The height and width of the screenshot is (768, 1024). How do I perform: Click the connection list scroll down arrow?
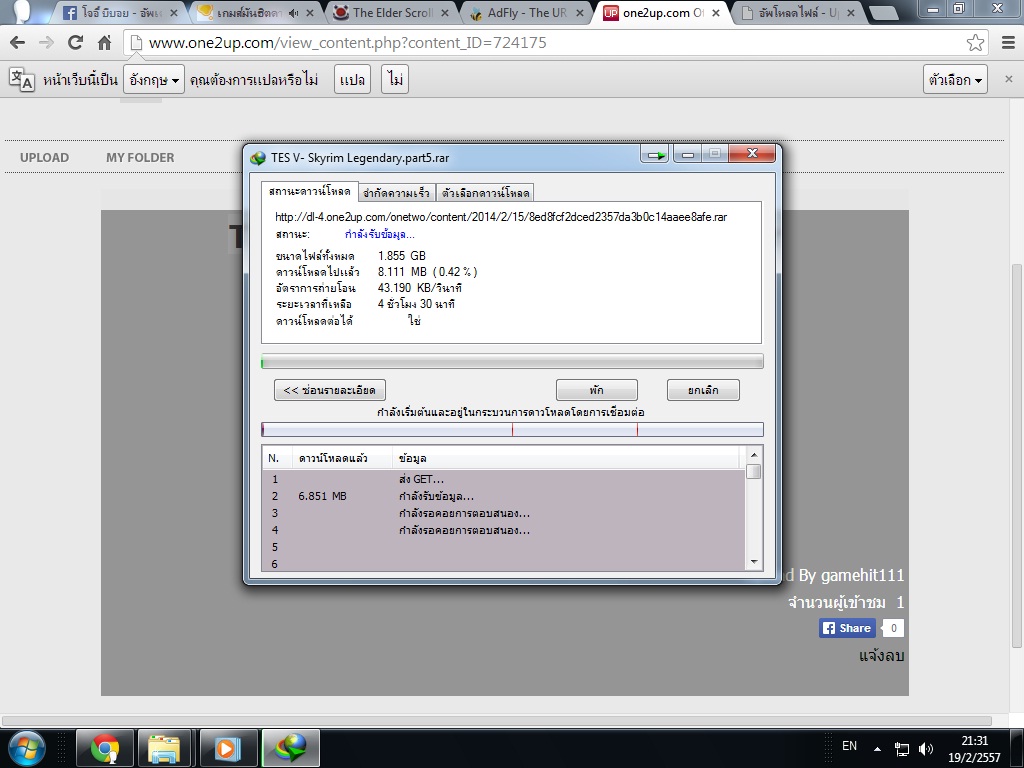(x=754, y=562)
